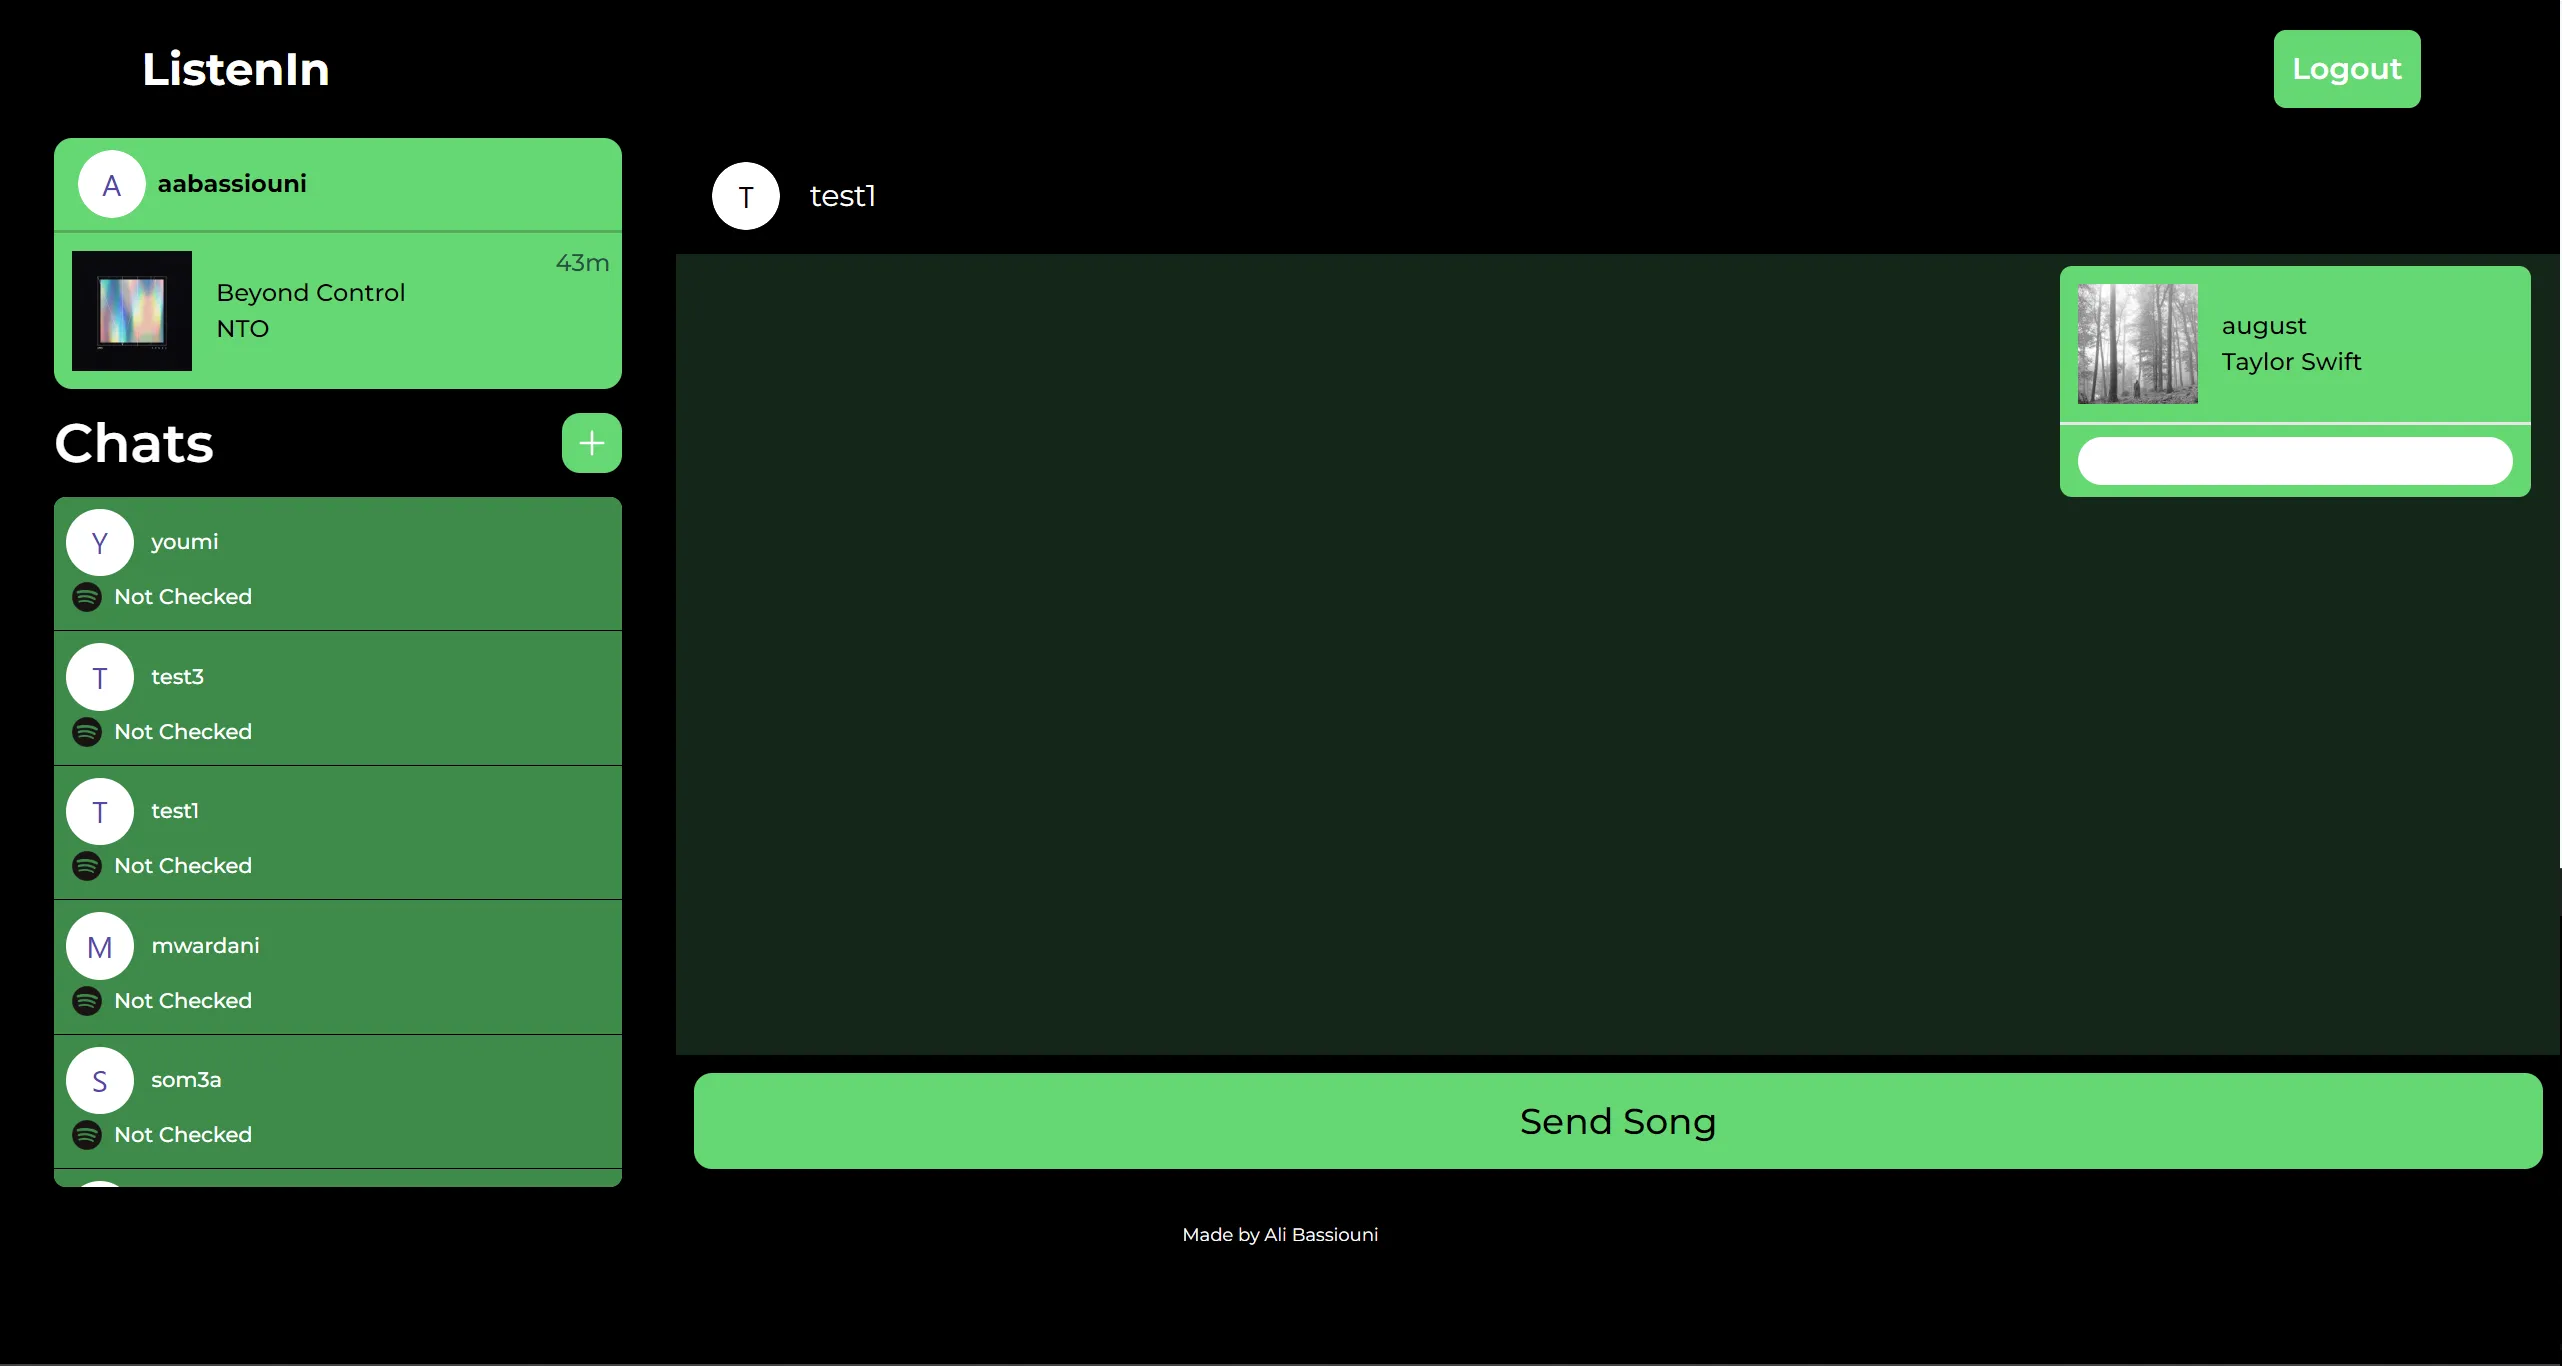This screenshot has width=2562, height=1366.
Task: Click the Spotify icon under mwardani
Action: pos(87,1001)
